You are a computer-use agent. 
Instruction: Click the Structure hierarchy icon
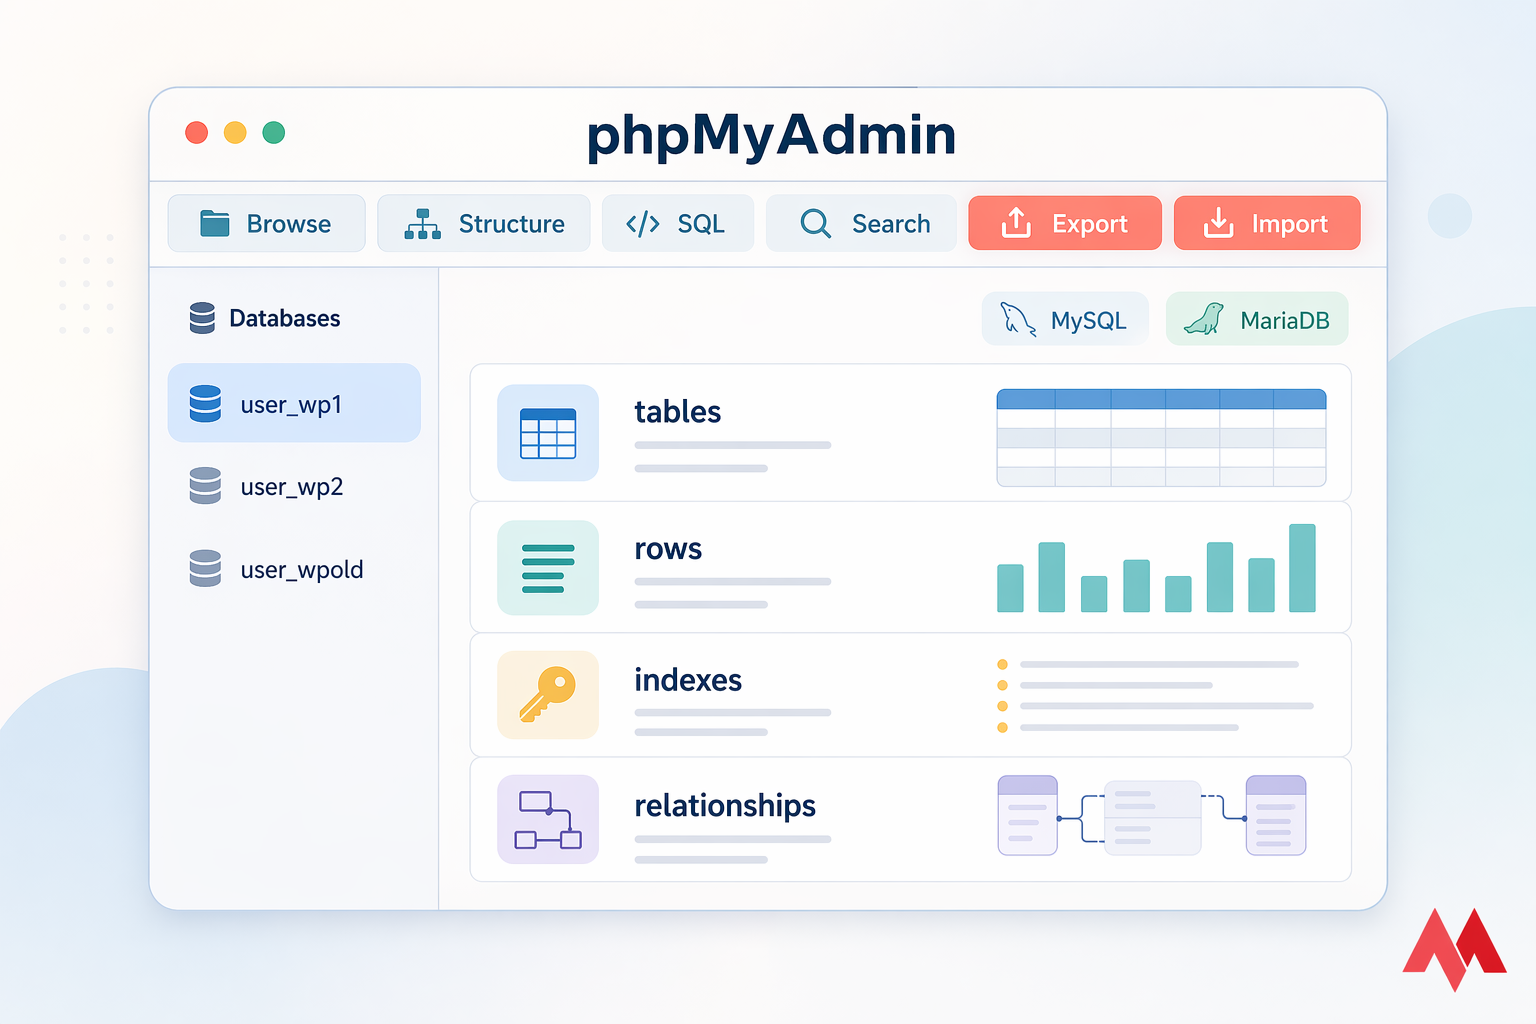(422, 224)
